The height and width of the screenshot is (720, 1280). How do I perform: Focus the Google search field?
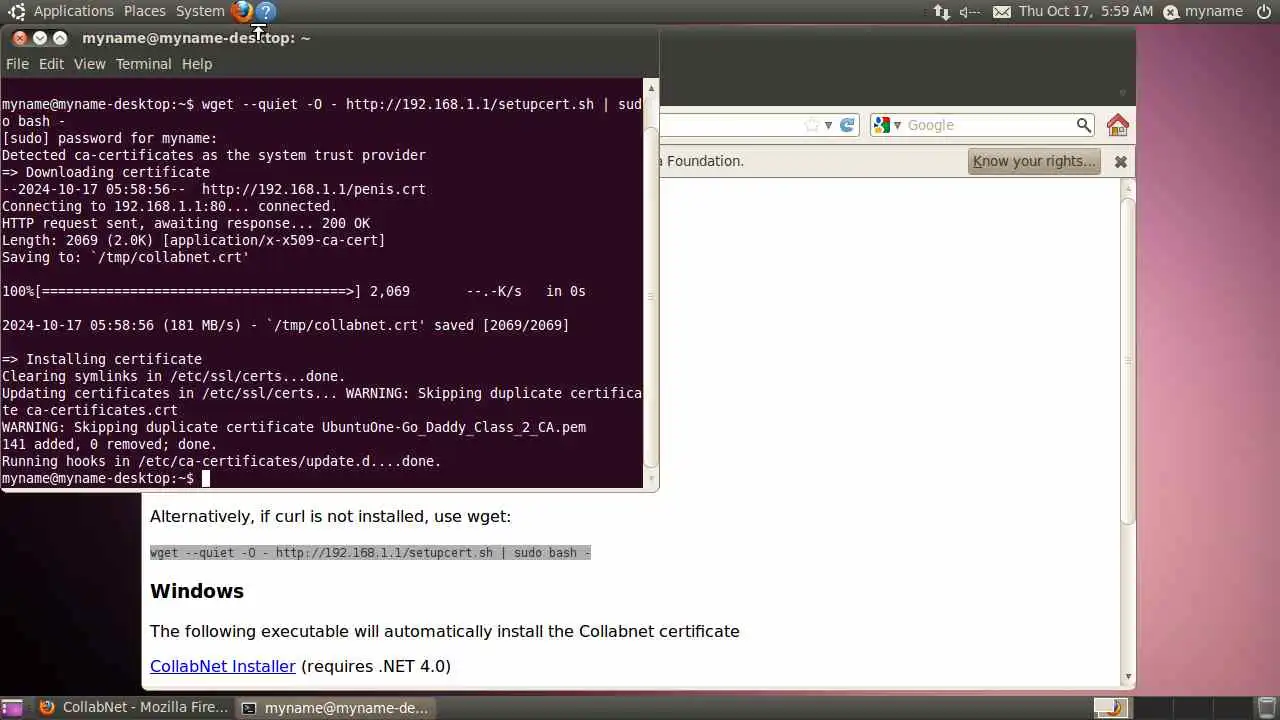[x=988, y=125]
